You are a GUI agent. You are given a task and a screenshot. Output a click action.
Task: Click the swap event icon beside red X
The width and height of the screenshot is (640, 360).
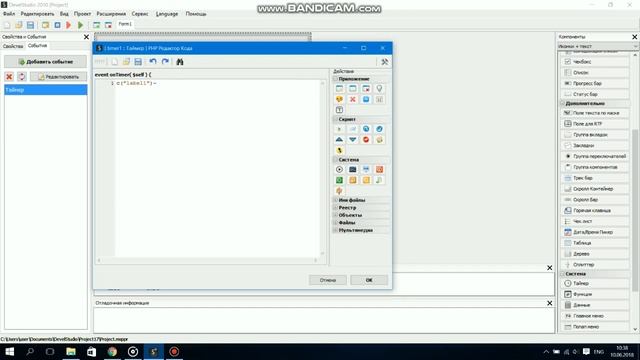[22, 77]
